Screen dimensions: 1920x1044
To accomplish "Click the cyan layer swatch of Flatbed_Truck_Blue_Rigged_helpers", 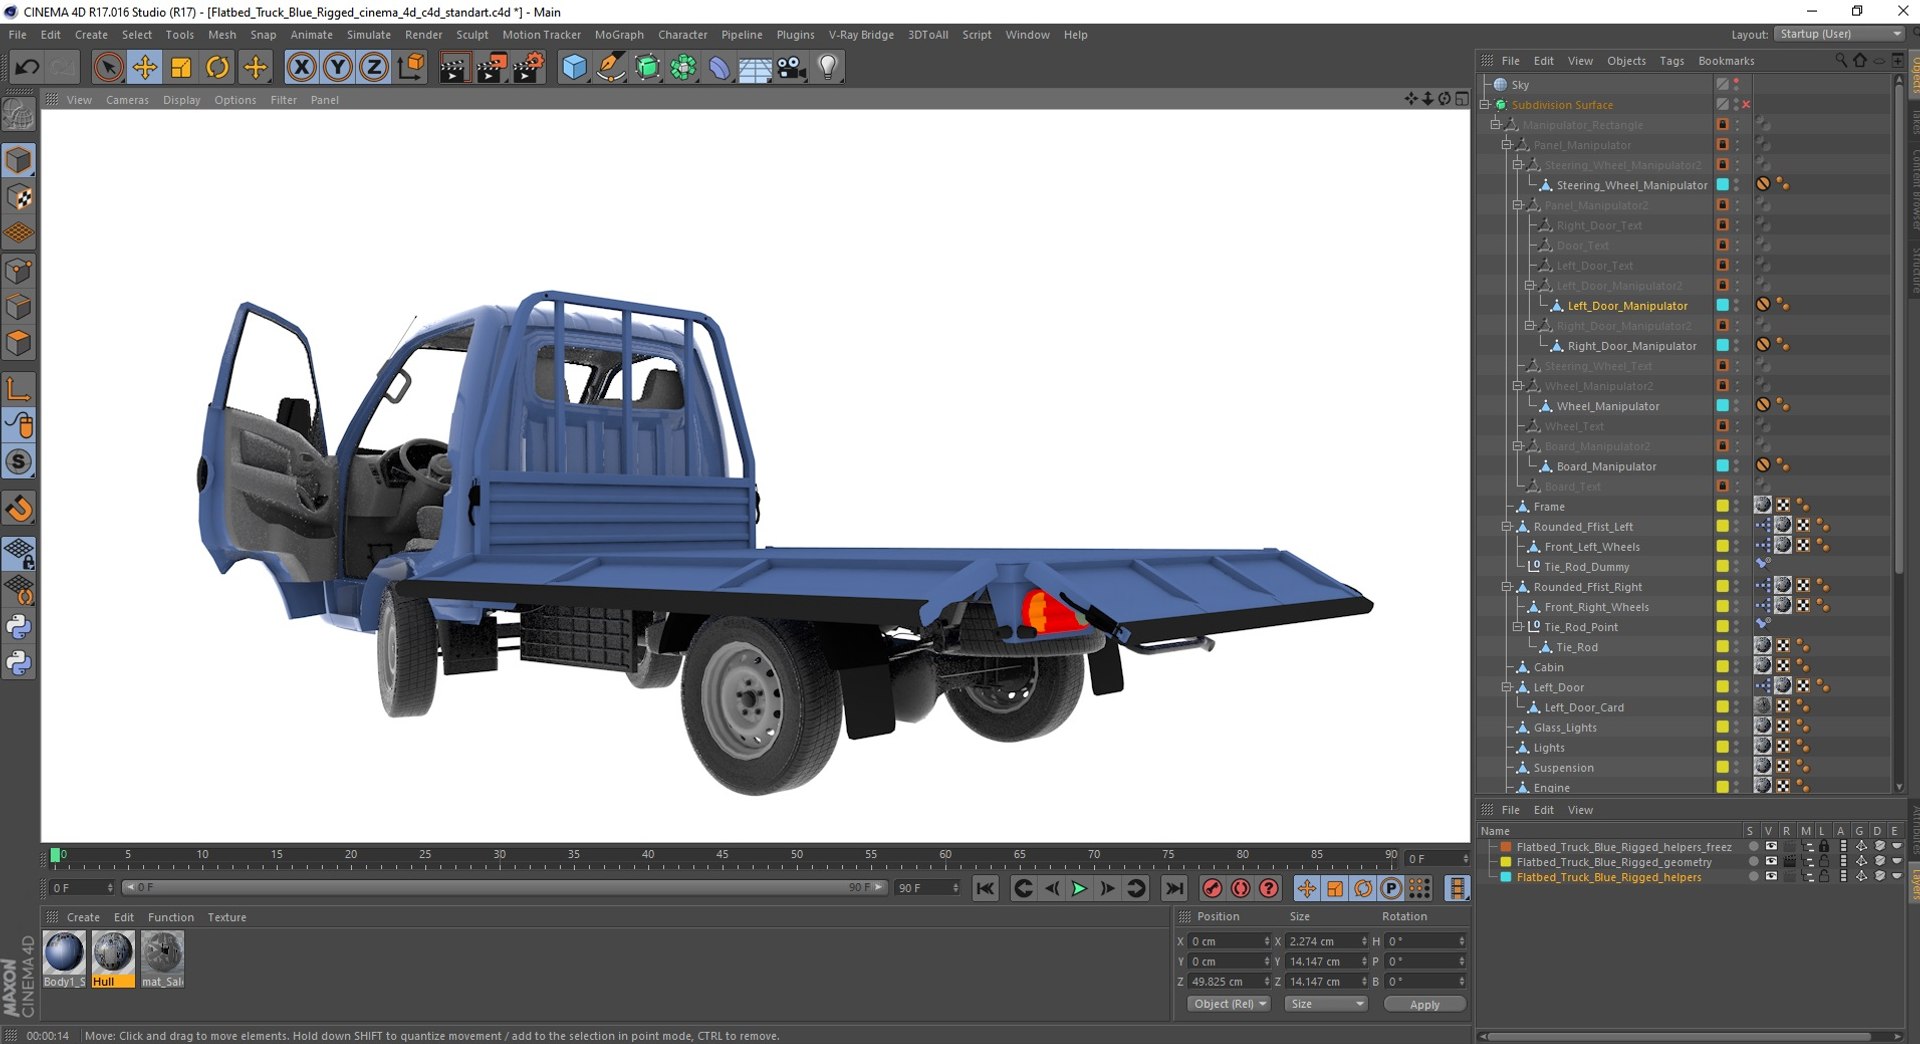I will tap(1505, 877).
